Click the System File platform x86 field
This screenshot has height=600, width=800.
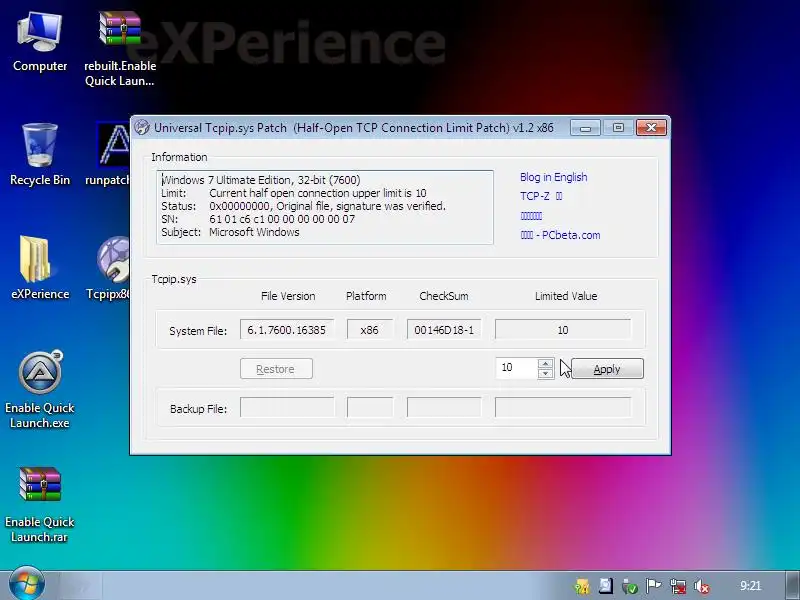pyautogui.click(x=370, y=330)
